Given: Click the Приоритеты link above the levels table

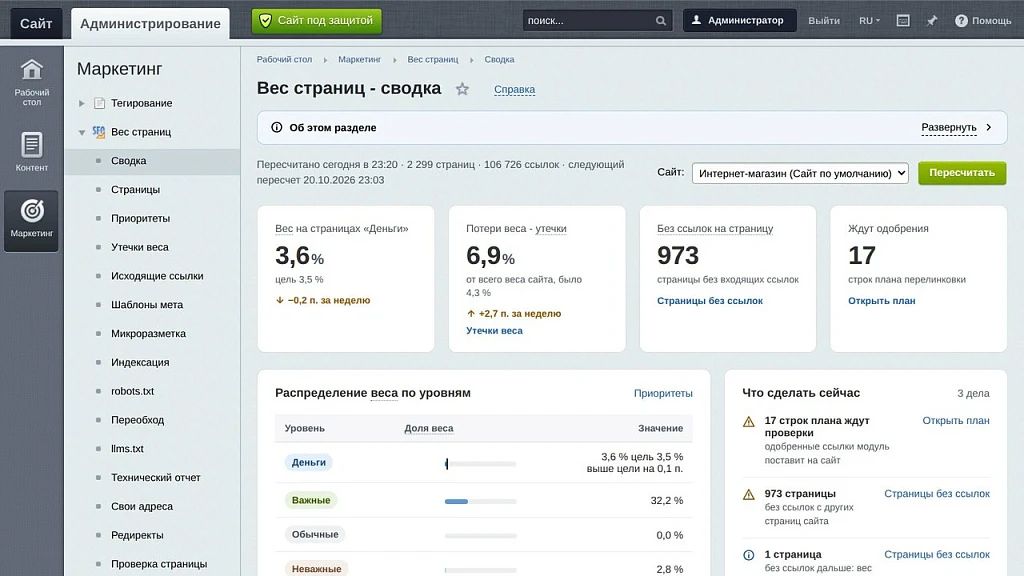Looking at the screenshot, I should pyautogui.click(x=663, y=393).
